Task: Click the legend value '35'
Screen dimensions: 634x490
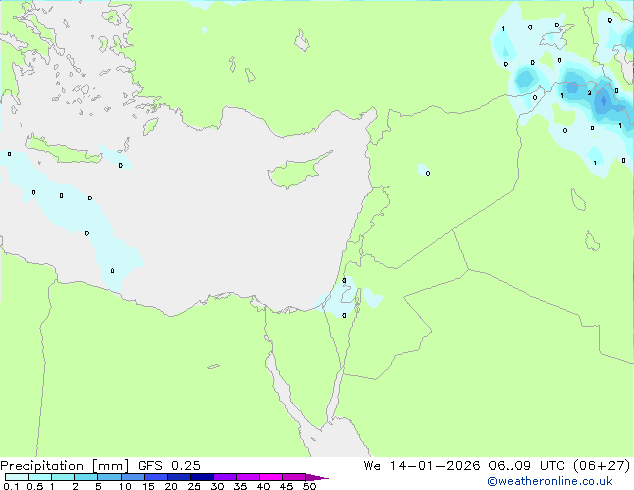Action: pyautogui.click(x=240, y=486)
